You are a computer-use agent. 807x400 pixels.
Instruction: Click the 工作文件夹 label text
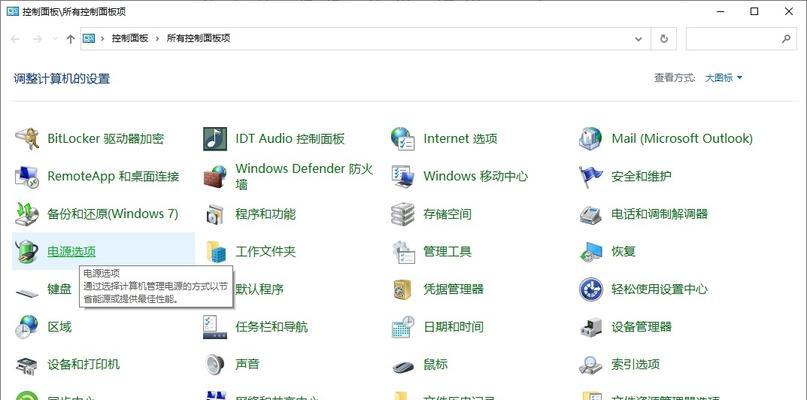click(266, 252)
